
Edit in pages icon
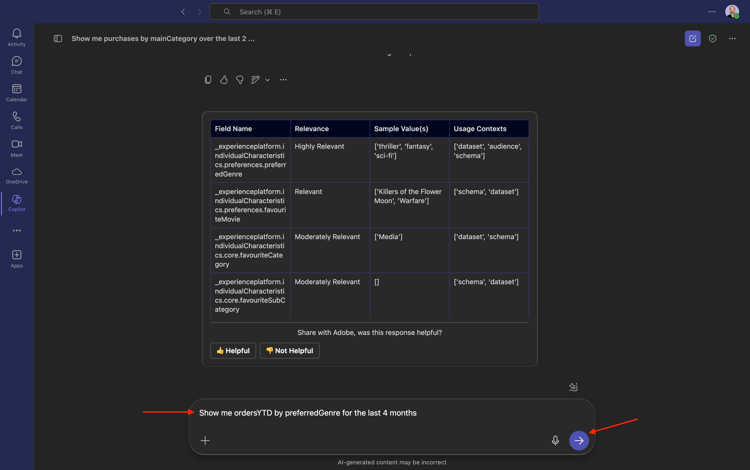tap(255, 80)
